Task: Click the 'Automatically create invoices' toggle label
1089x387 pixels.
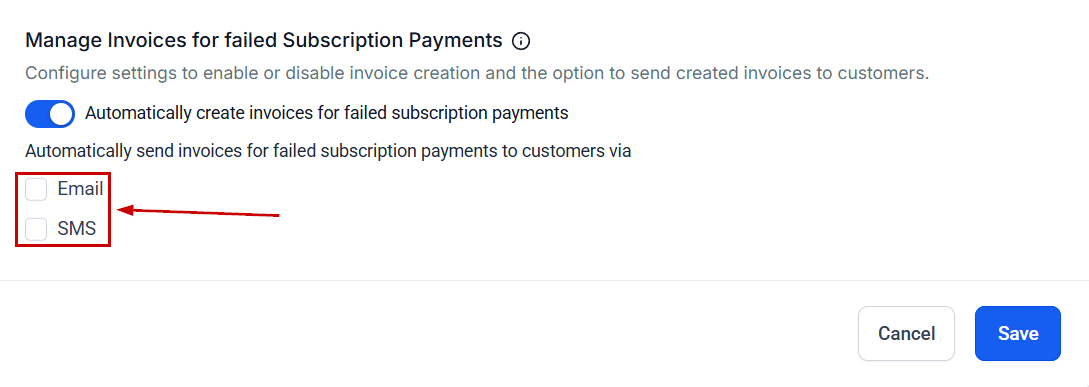Action: pyautogui.click(x=326, y=113)
